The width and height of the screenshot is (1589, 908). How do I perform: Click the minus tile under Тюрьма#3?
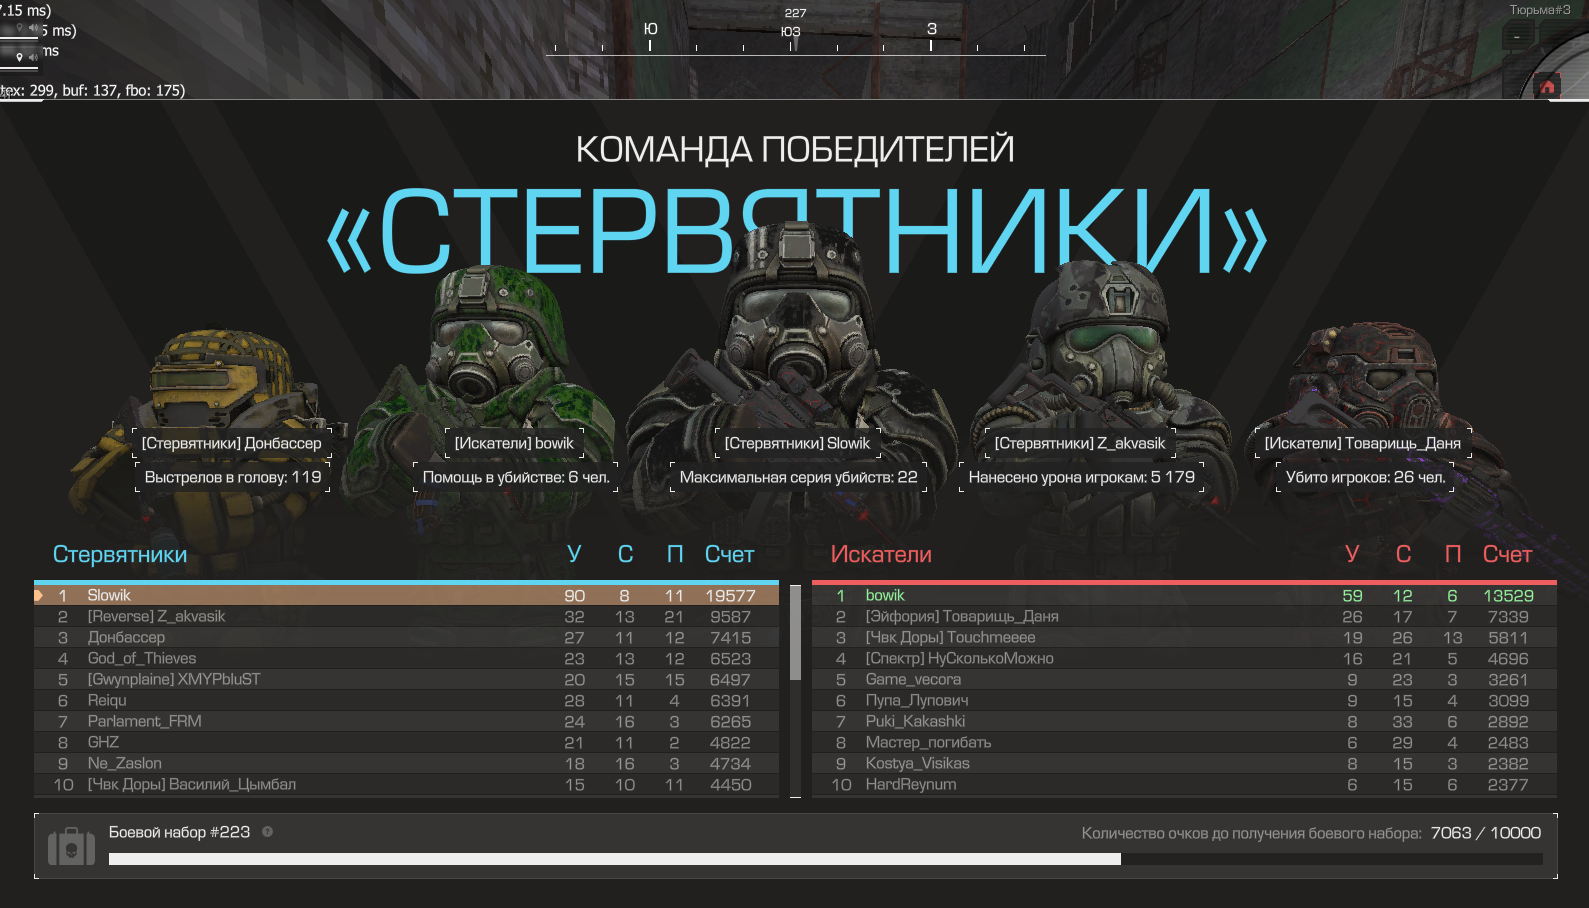1517,37
